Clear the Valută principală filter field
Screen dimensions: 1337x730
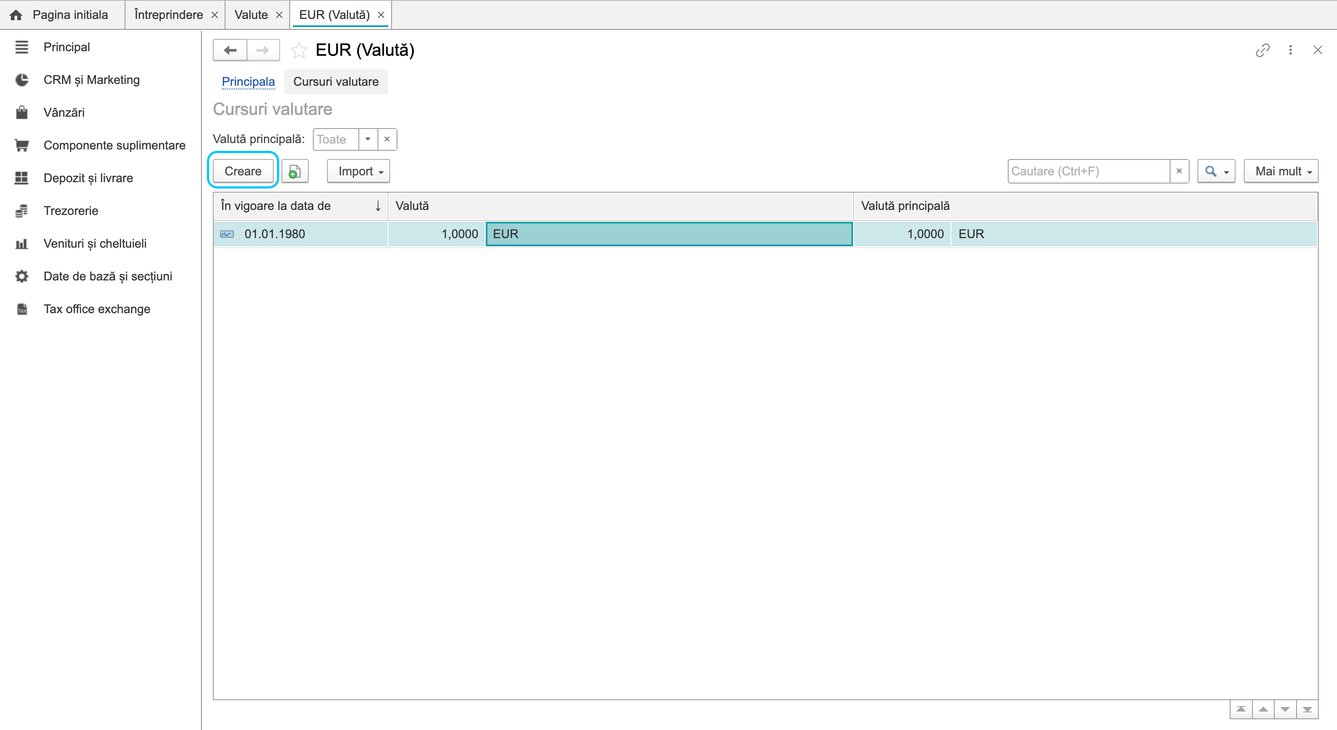[387, 140]
